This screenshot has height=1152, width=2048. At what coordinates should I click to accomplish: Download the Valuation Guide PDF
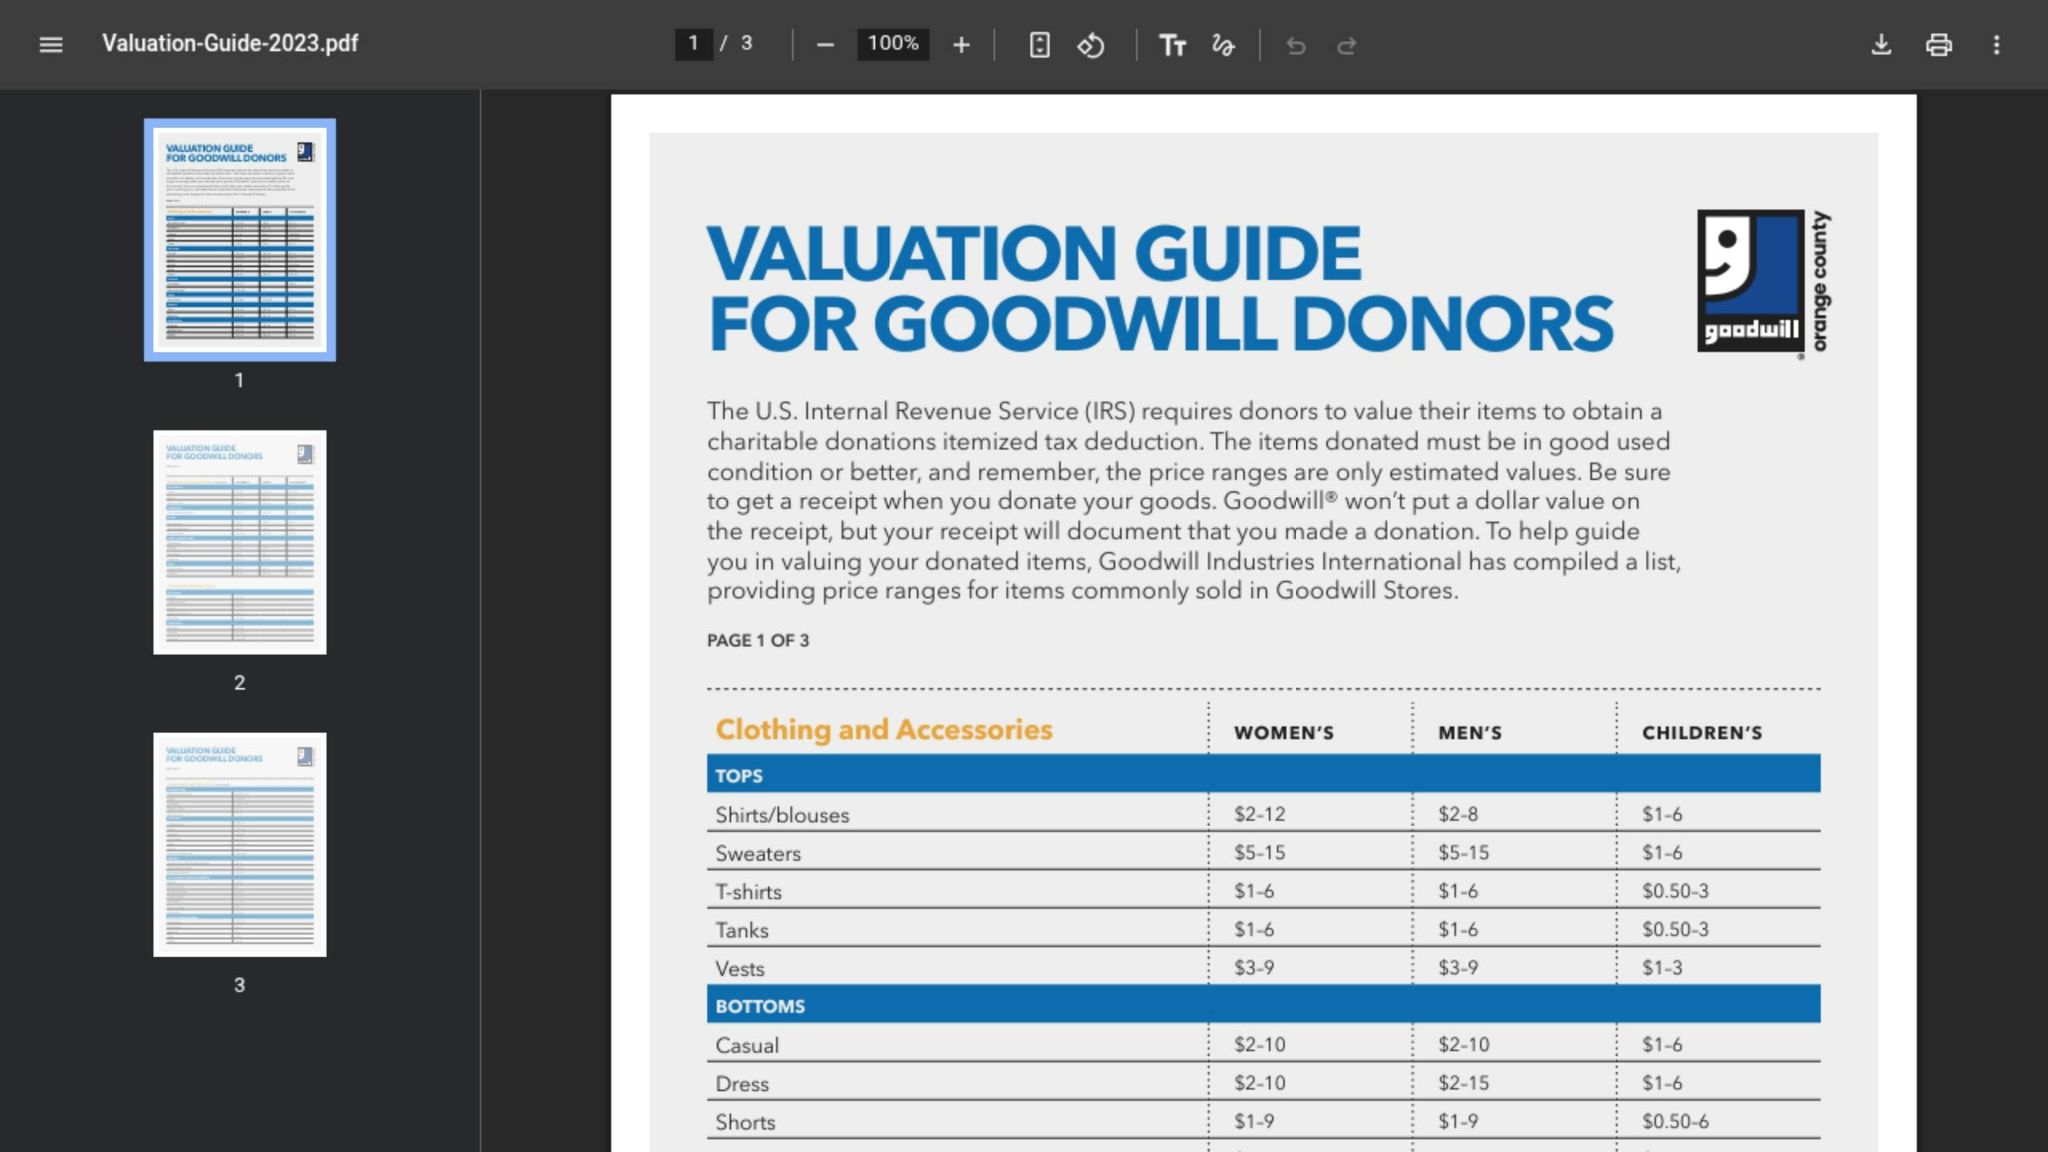click(x=1881, y=45)
